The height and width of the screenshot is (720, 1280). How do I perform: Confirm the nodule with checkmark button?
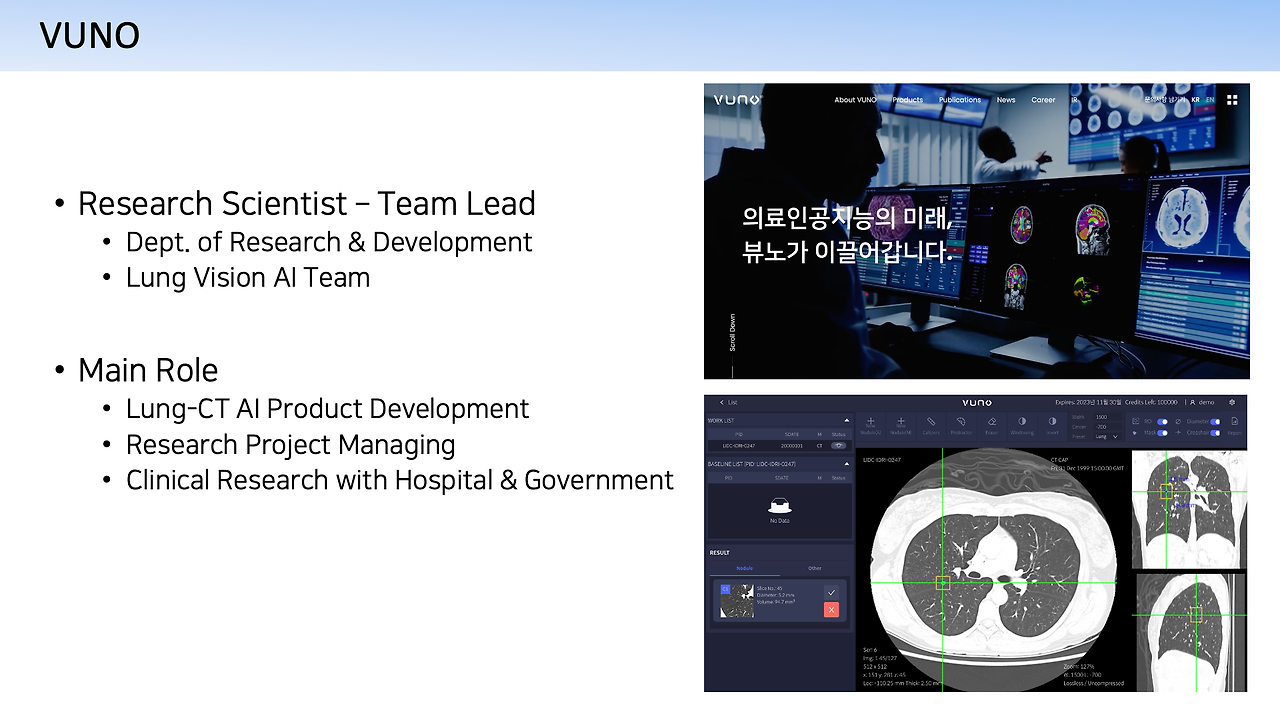[x=831, y=592]
